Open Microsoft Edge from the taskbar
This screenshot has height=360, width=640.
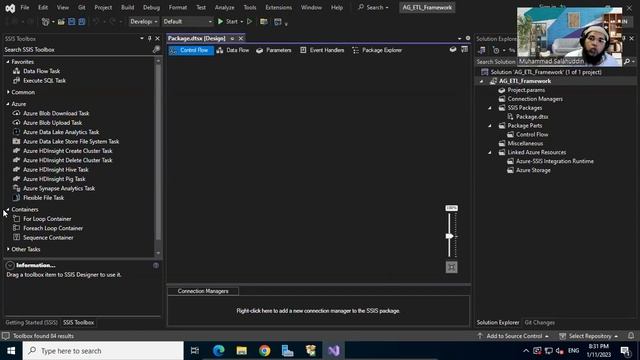click(x=219, y=351)
